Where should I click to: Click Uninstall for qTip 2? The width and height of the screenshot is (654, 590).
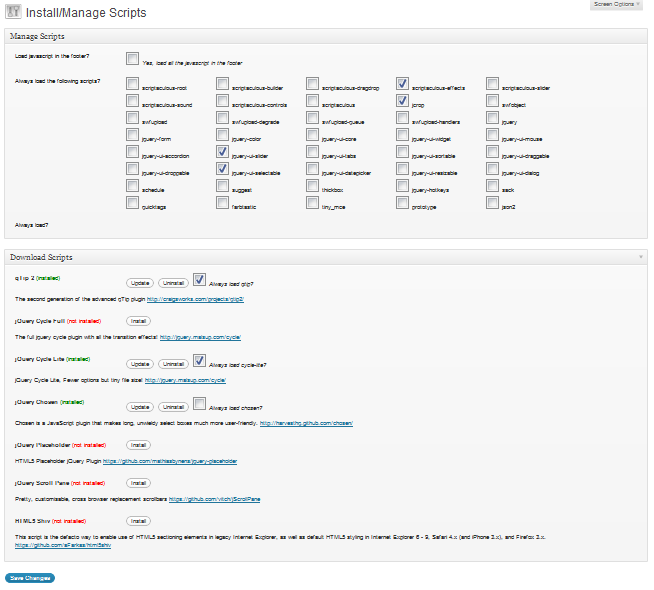(173, 283)
